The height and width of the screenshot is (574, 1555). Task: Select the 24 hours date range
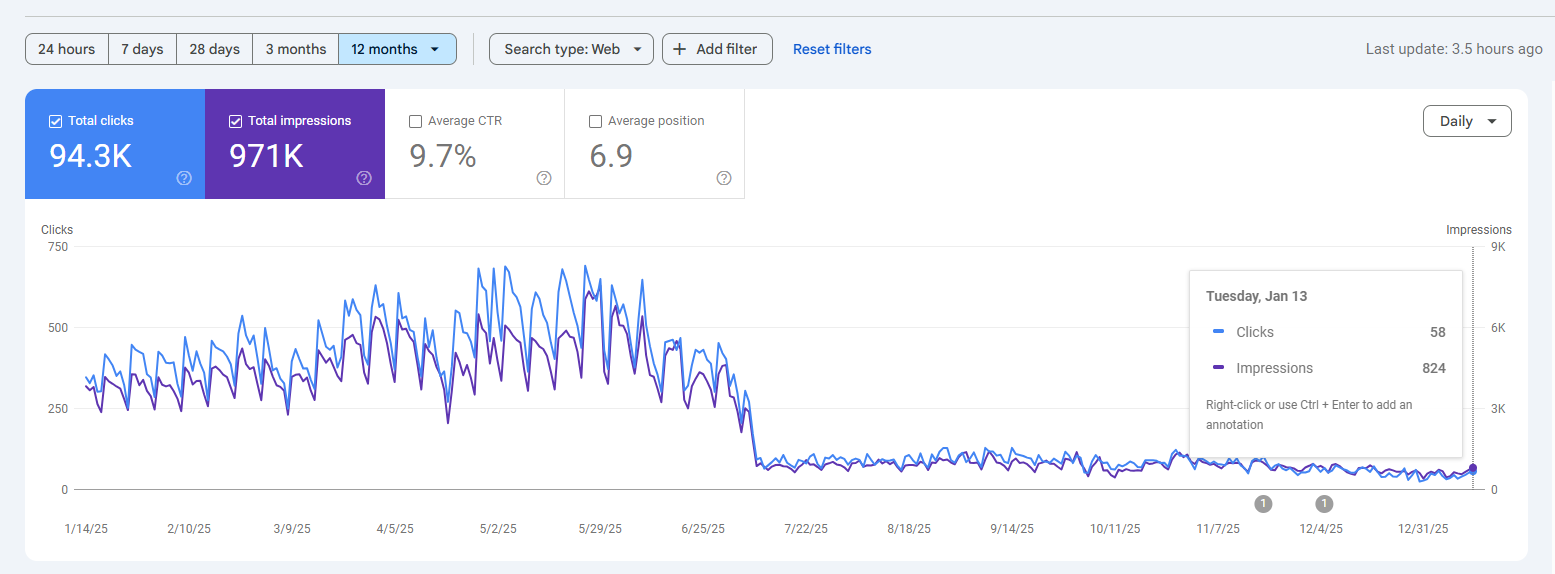(67, 49)
